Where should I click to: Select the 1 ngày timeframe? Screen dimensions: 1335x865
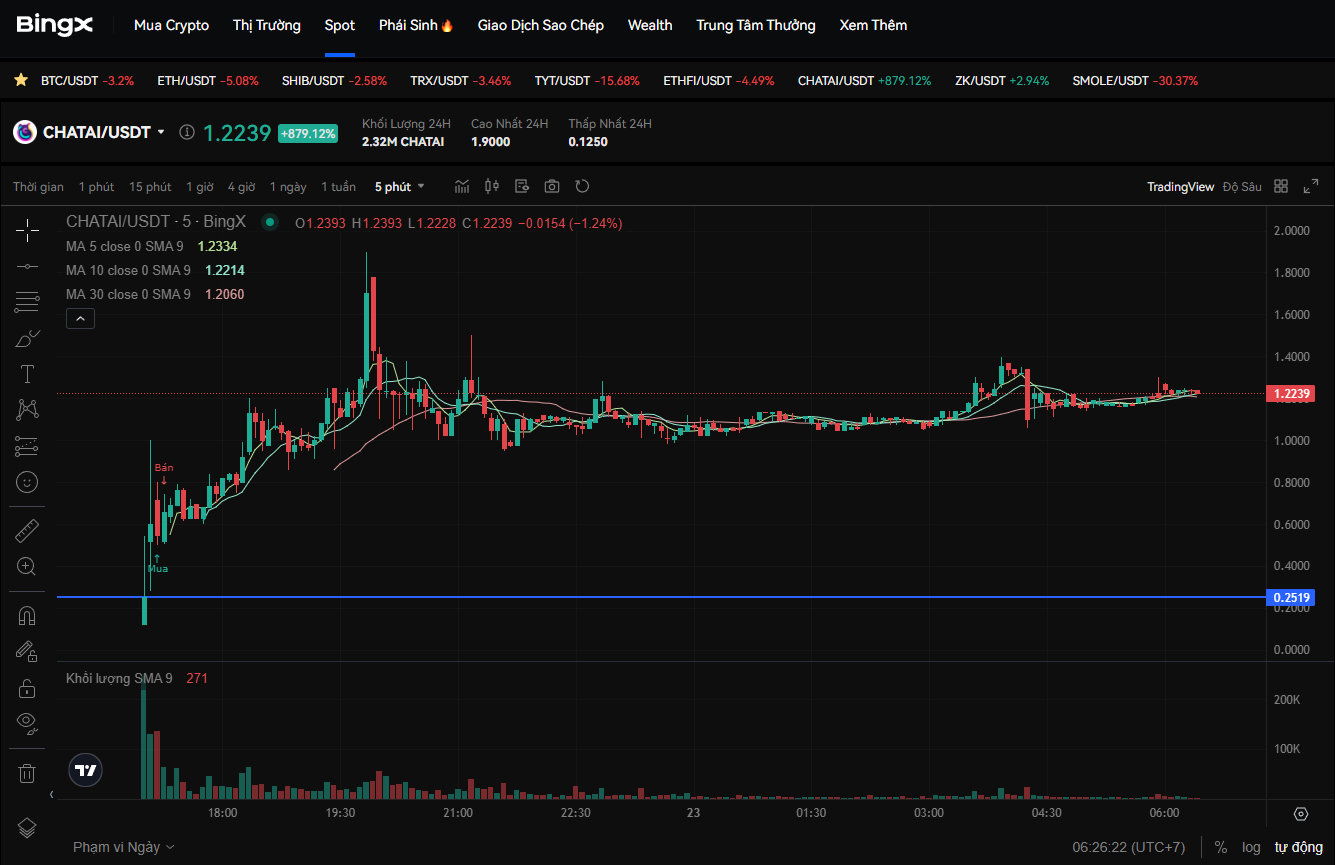288,187
